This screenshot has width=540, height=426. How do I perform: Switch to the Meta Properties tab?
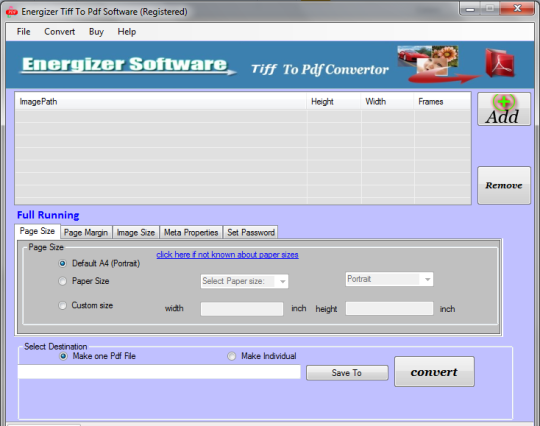(191, 232)
